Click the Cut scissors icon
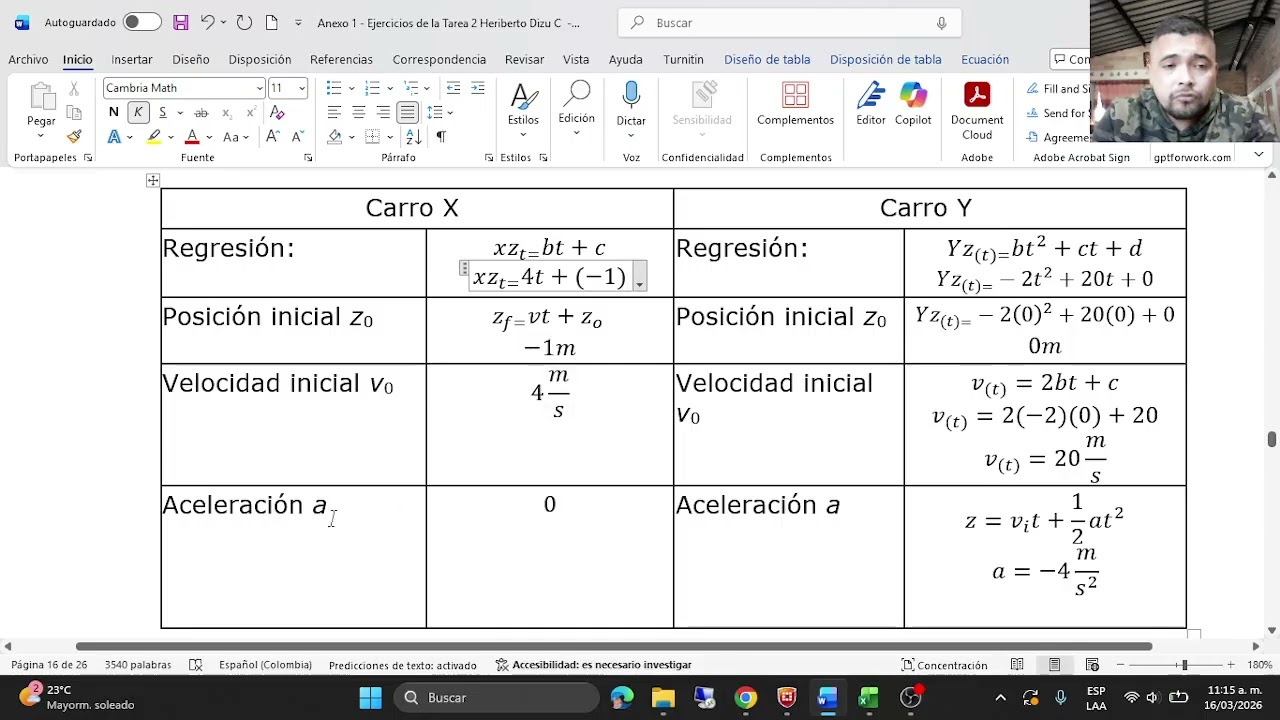 coord(74,89)
